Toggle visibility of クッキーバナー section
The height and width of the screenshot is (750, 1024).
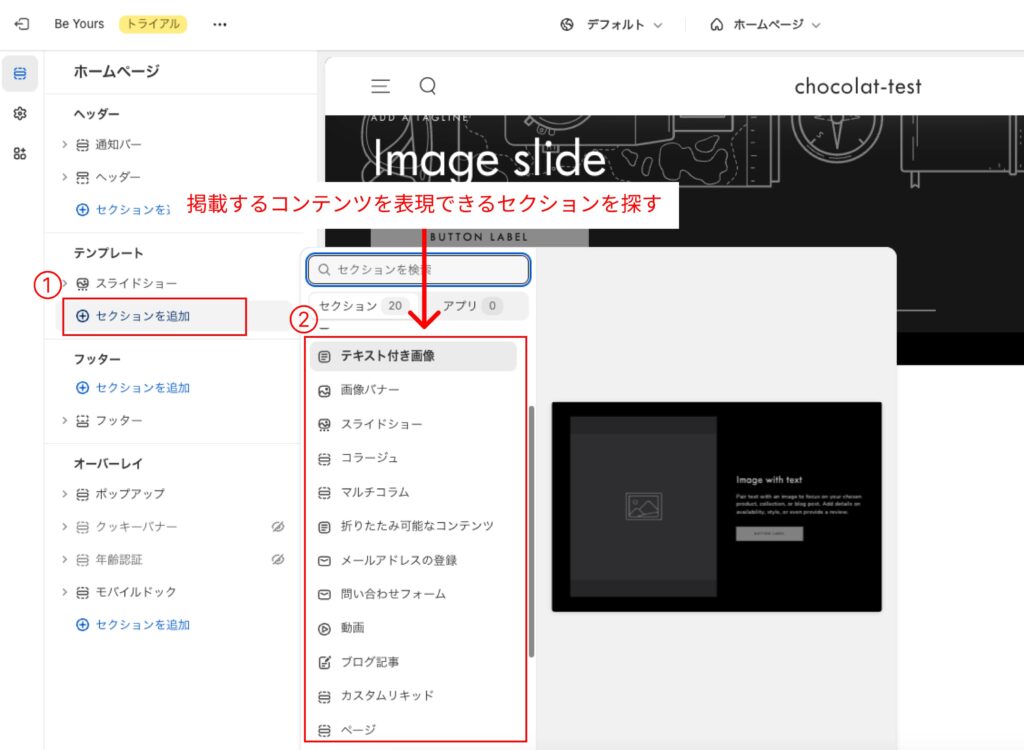point(278,526)
